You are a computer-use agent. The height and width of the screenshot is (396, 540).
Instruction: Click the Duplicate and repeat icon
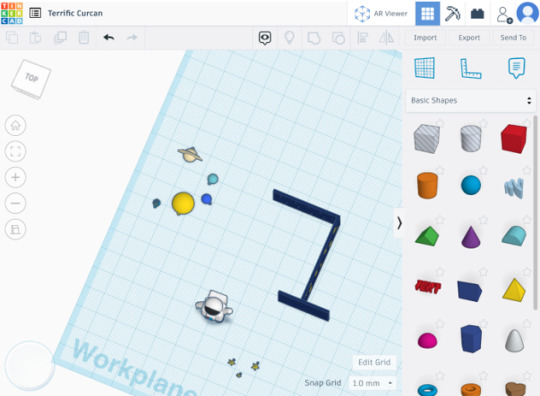tap(60, 37)
